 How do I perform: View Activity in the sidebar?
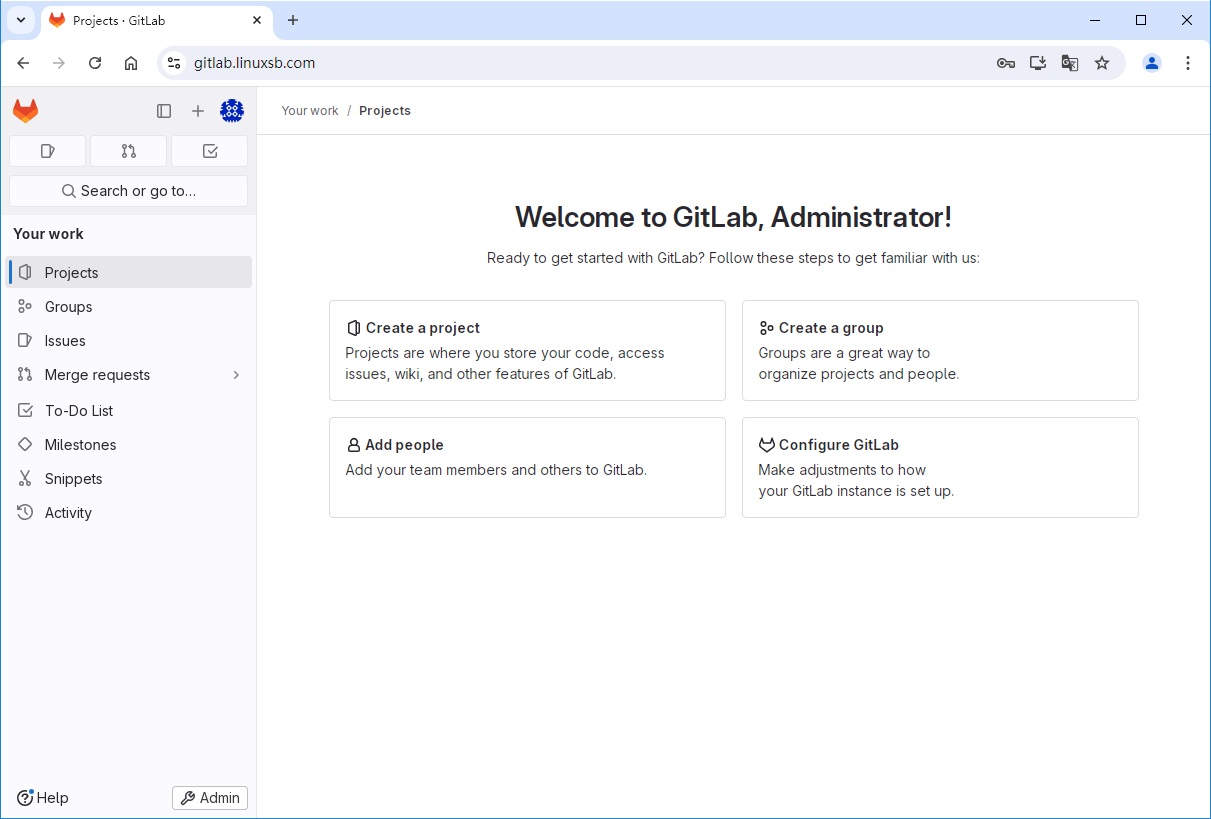(x=68, y=513)
